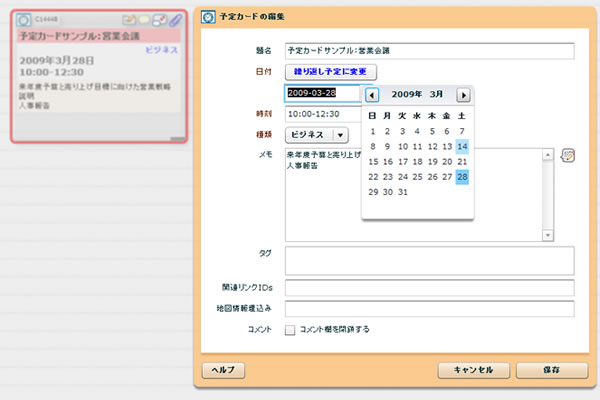The width and height of the screenshot is (600, 400).
Task: Pick day 31 in the March calendar
Action: (403, 191)
